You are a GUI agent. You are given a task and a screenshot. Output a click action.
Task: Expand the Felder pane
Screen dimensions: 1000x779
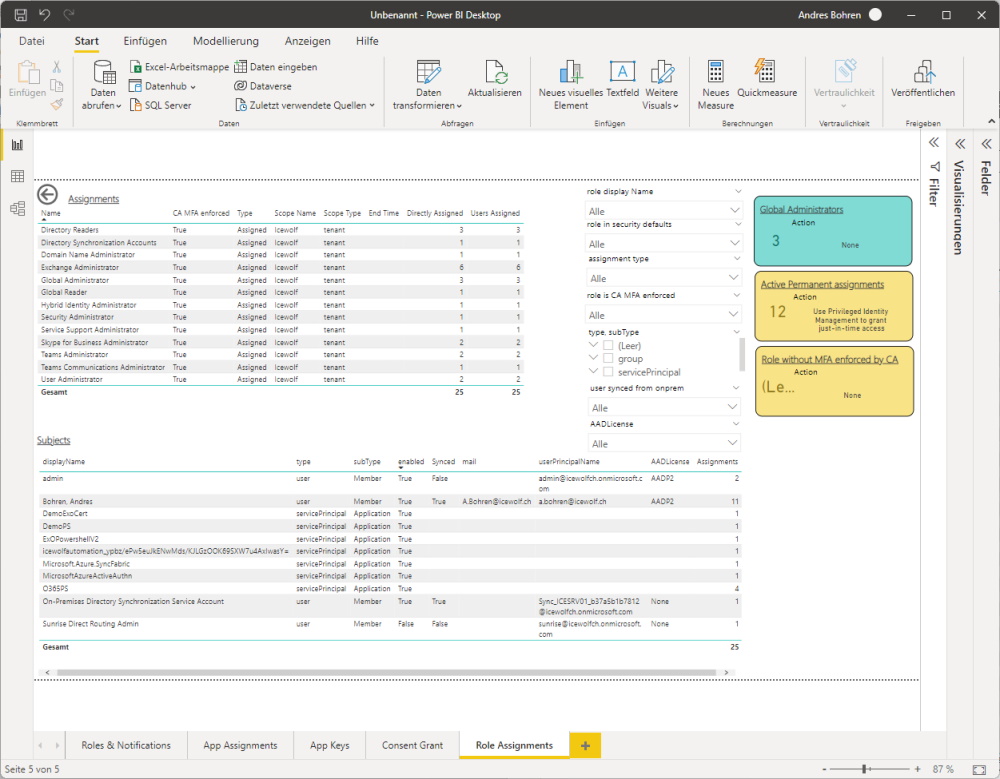[x=986, y=143]
